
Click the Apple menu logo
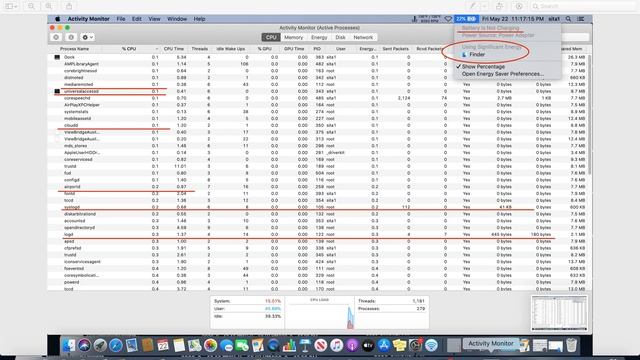coord(58,19)
